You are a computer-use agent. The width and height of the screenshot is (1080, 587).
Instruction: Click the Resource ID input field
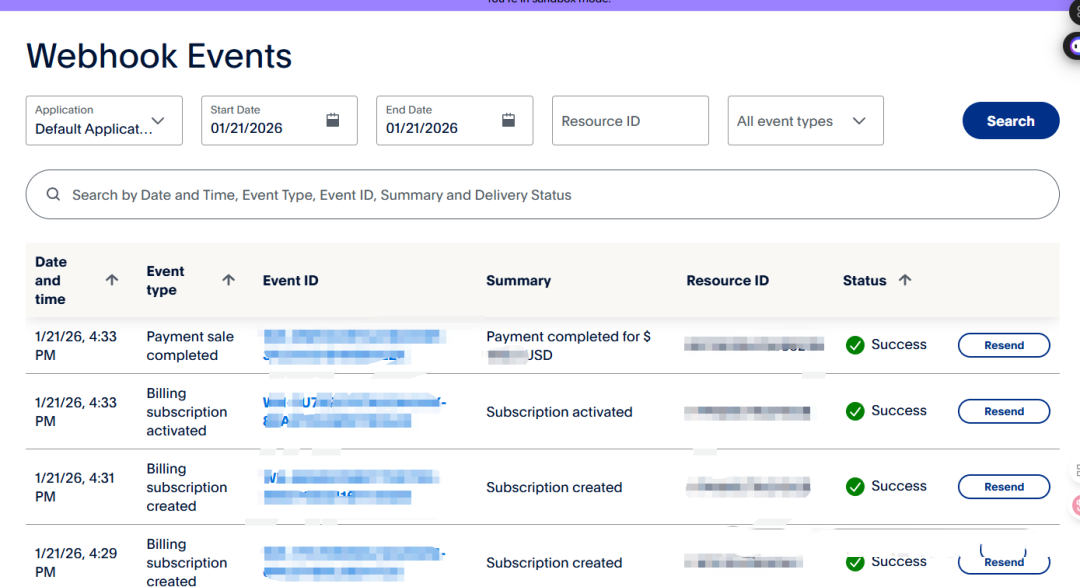(x=630, y=121)
